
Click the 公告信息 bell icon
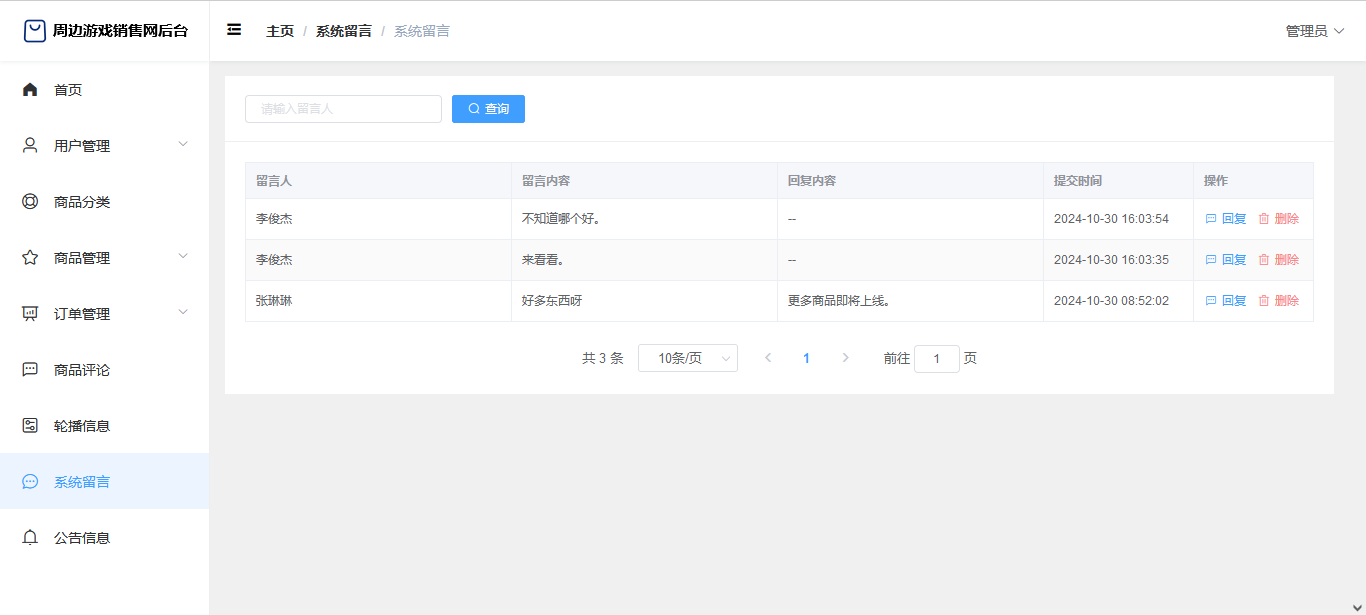[x=30, y=538]
